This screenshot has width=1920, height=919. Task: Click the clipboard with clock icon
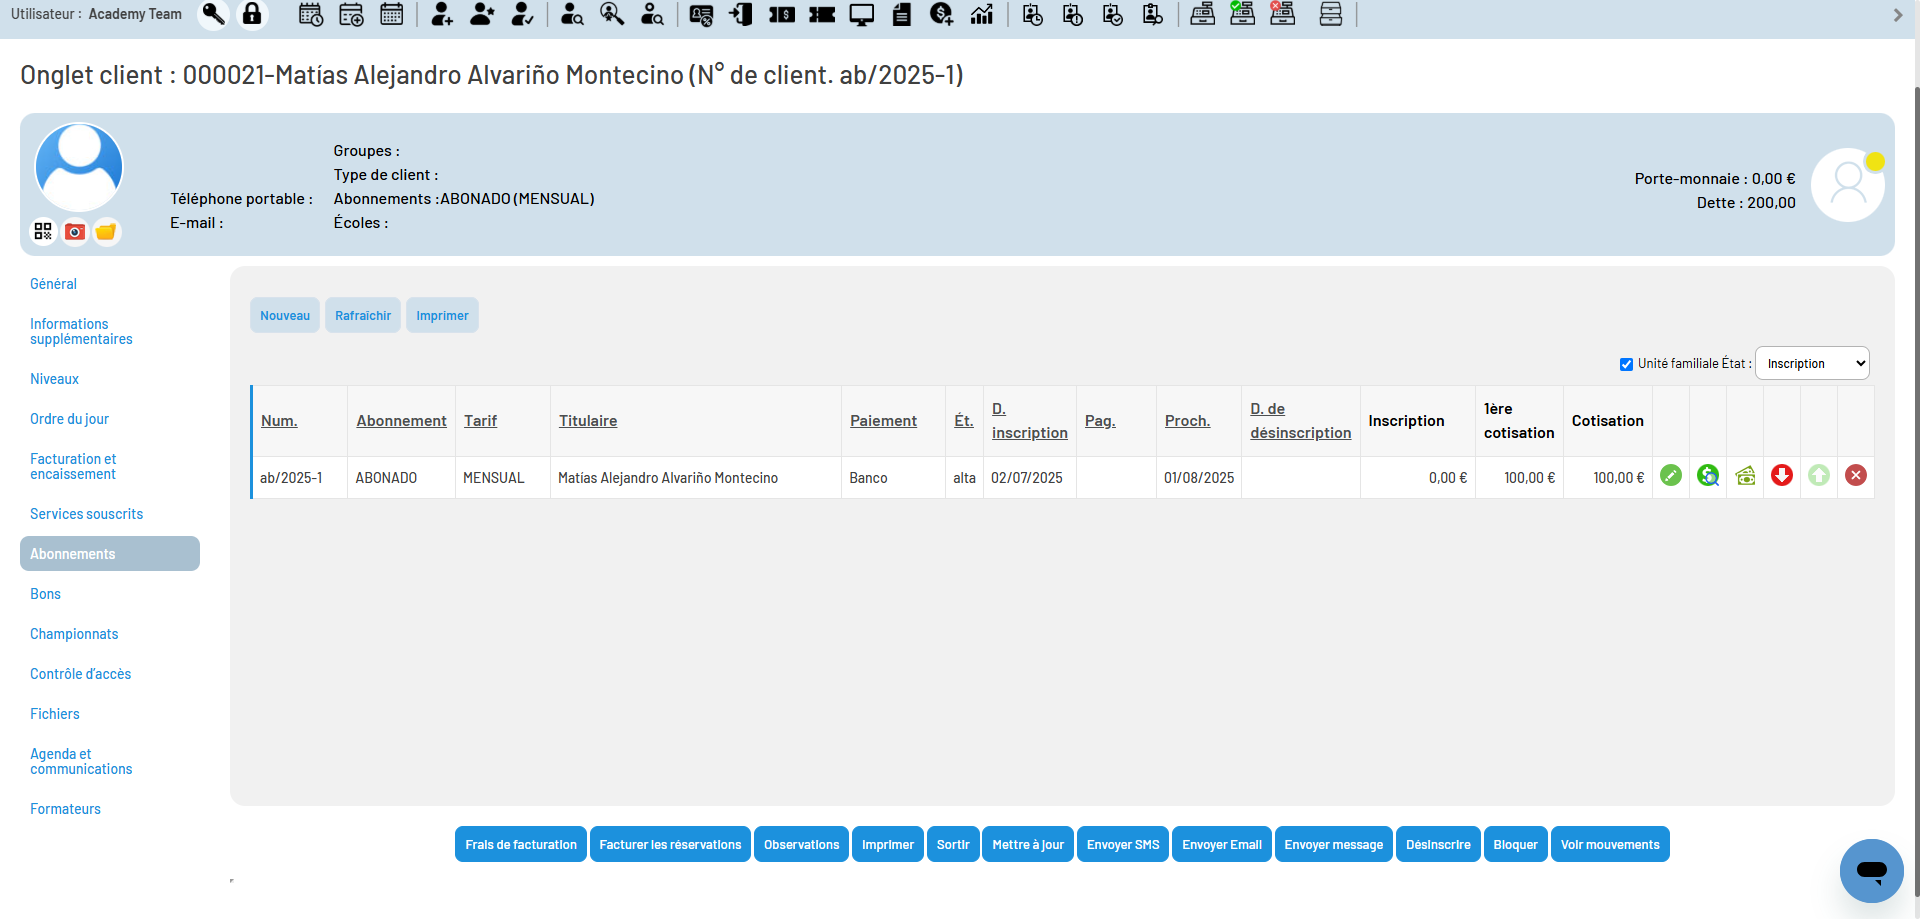click(1033, 14)
